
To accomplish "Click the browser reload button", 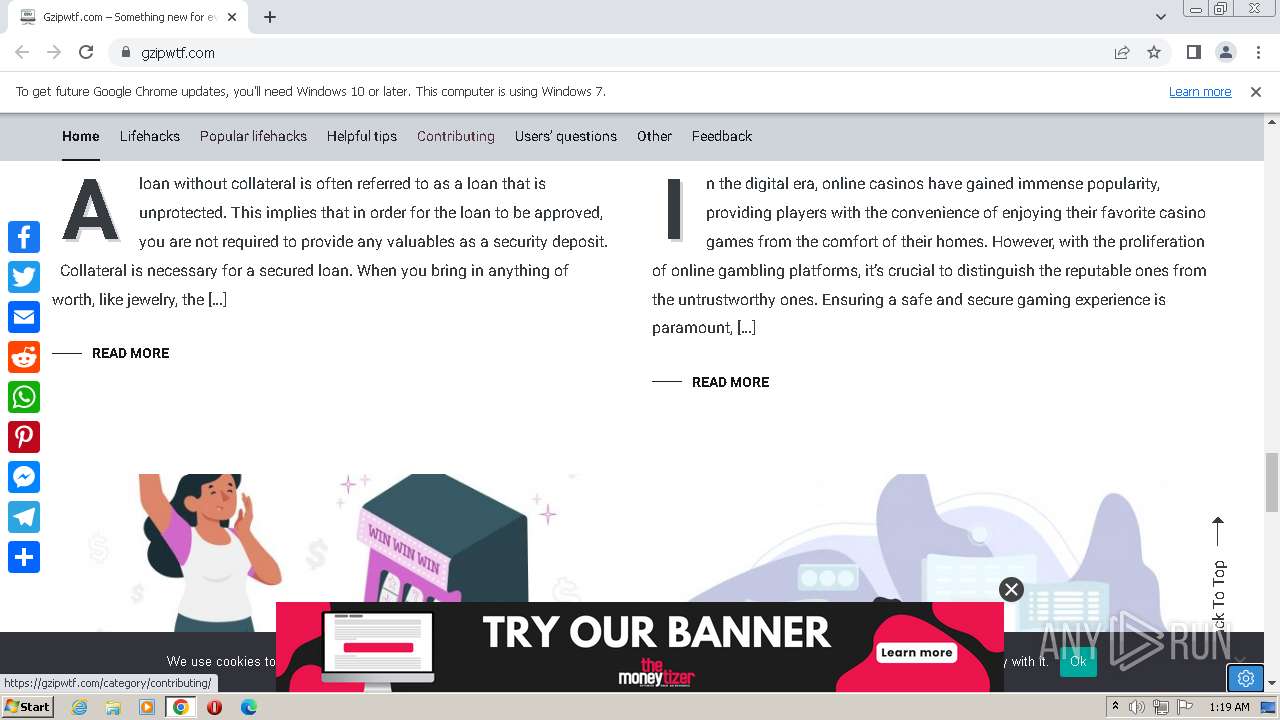I will [x=86, y=52].
